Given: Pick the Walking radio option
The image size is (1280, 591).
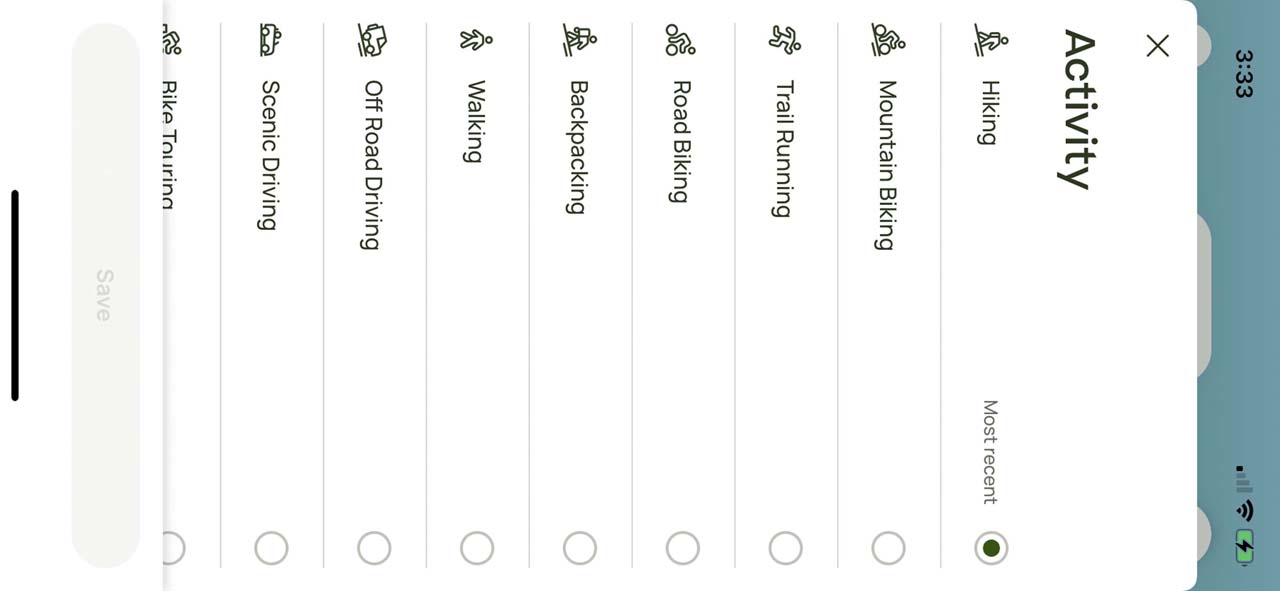Looking at the screenshot, I should point(476,548).
